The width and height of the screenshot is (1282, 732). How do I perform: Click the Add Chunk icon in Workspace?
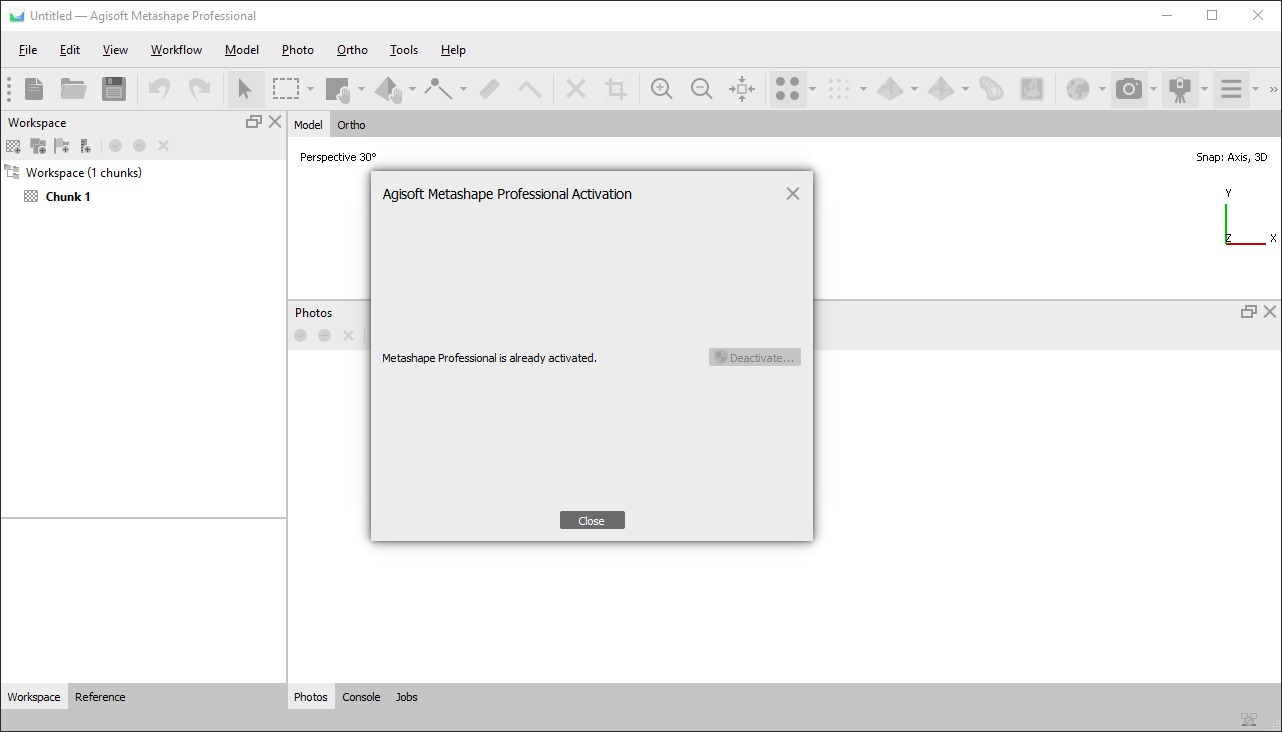click(x=13, y=145)
